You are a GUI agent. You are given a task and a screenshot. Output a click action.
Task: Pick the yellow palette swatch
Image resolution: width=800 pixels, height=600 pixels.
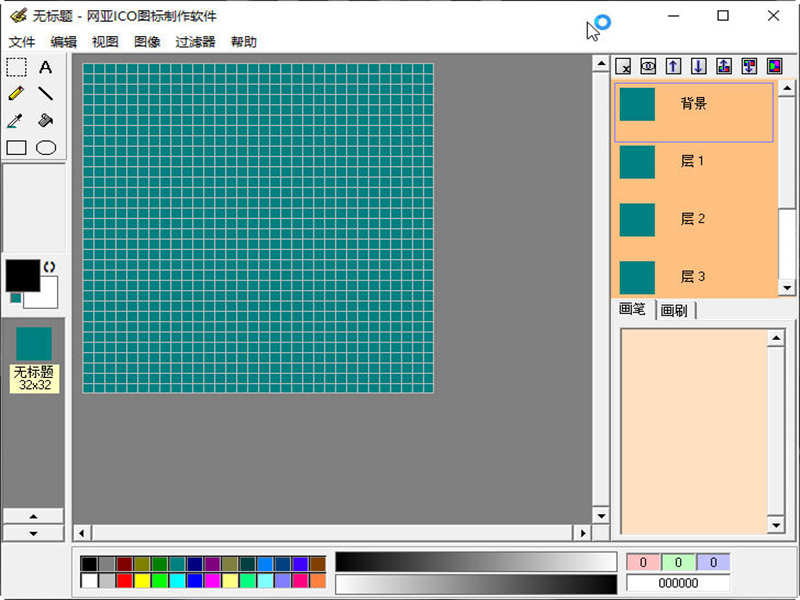click(142, 581)
